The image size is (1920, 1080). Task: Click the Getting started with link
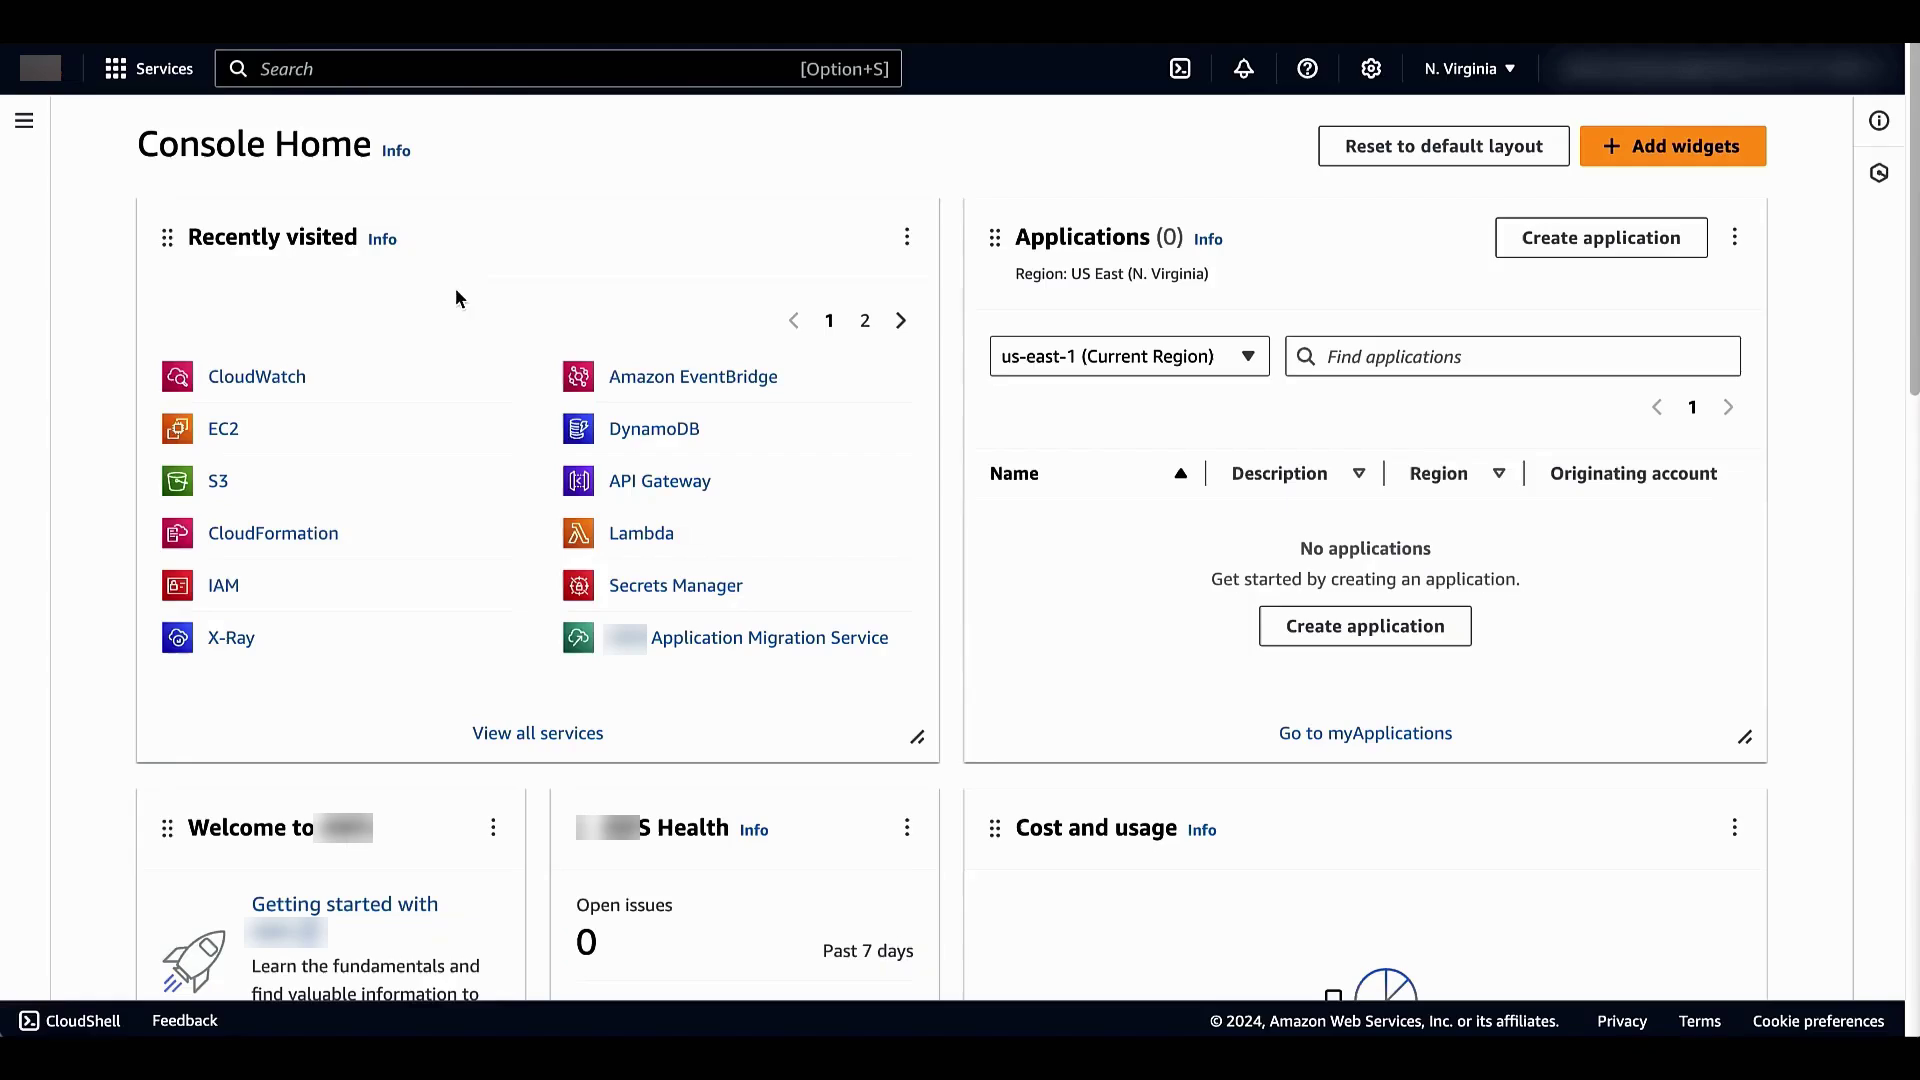pyautogui.click(x=345, y=904)
